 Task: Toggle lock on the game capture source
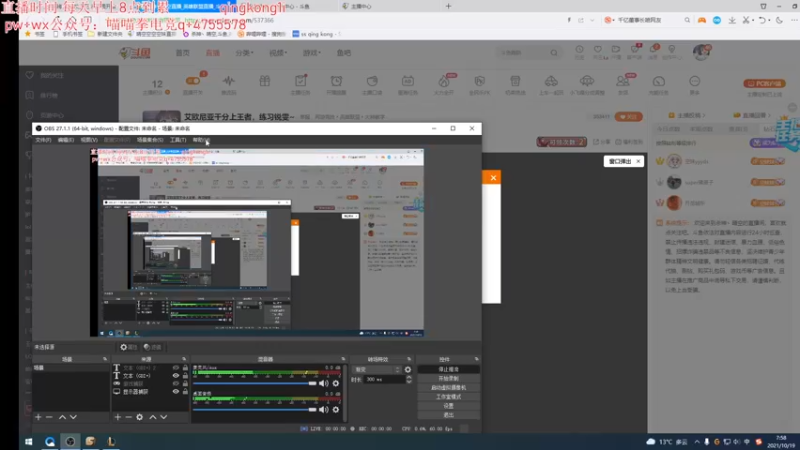185,384
